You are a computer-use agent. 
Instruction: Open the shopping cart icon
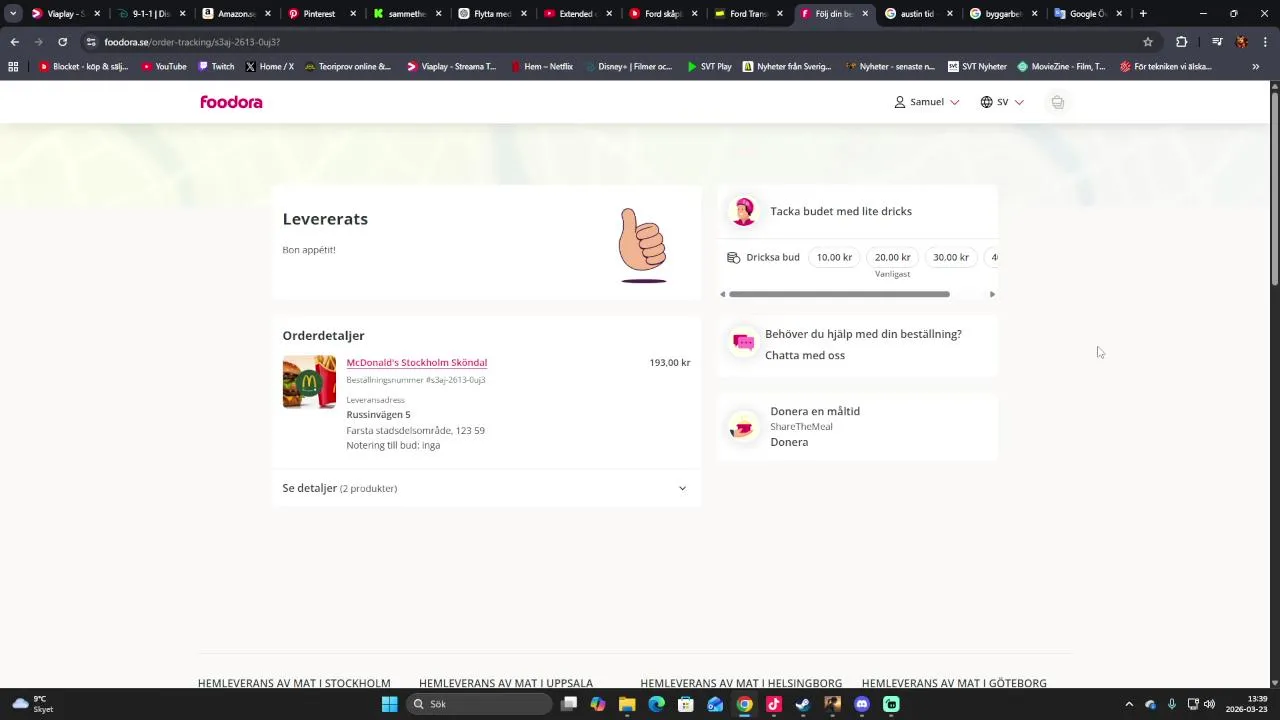point(1057,102)
